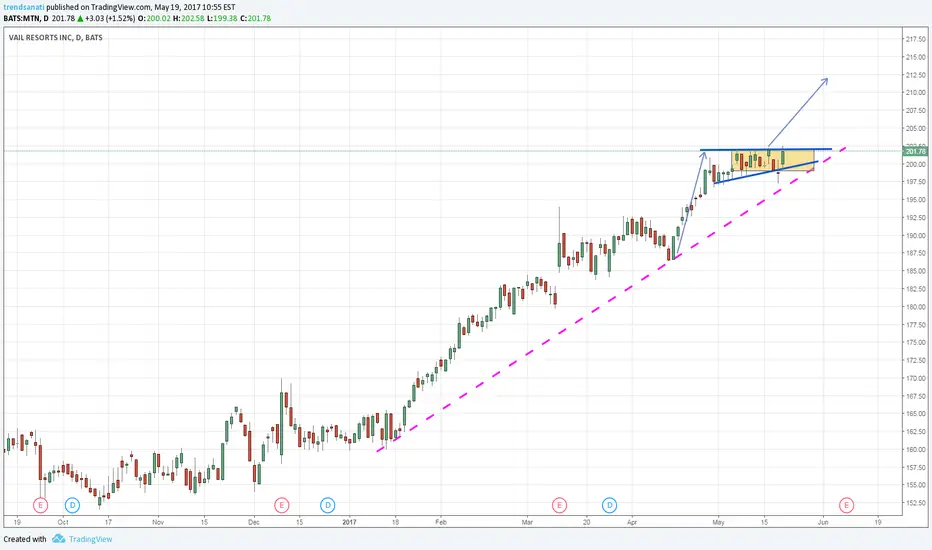Screen dimensions: 932x550
Task: Click the 212.50 price axis label
Action: click(x=915, y=75)
